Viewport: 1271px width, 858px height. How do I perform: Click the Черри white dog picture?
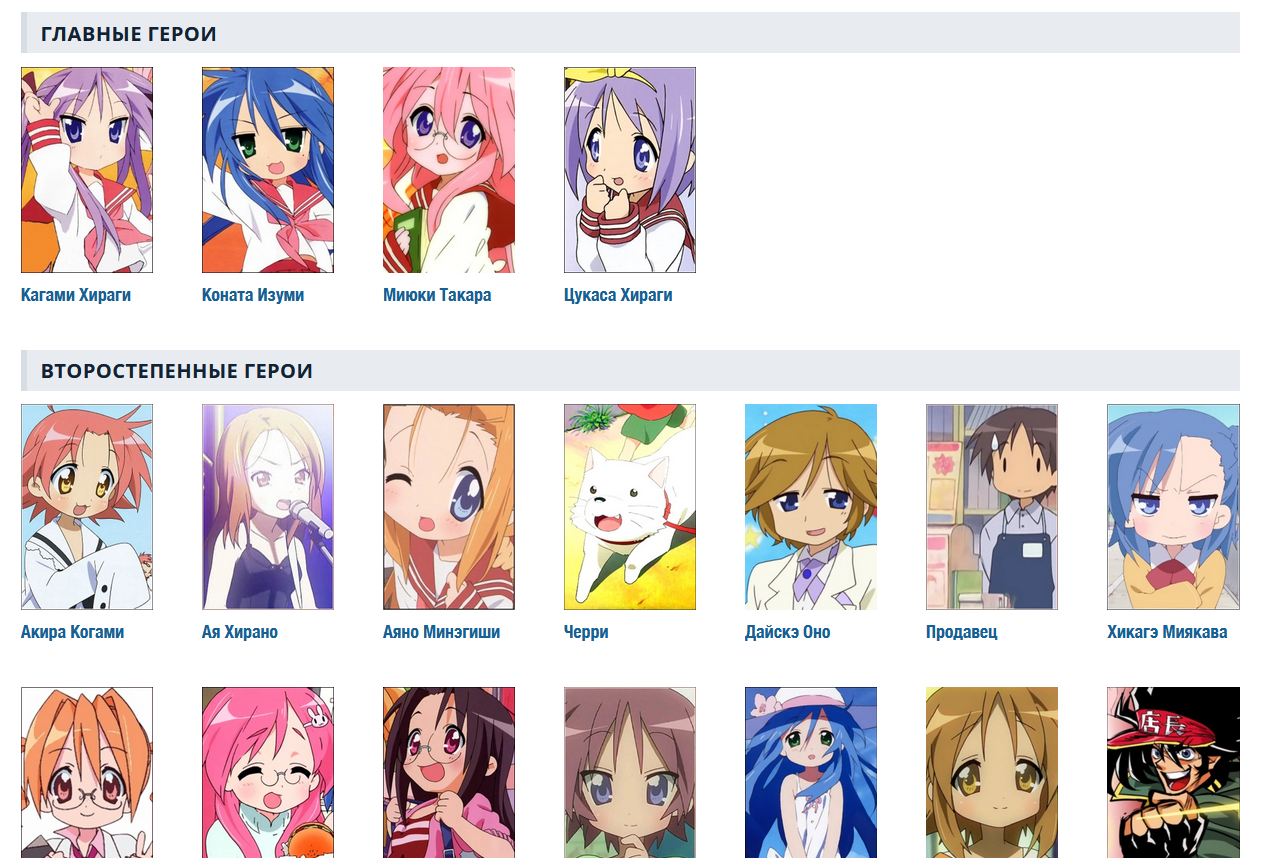pos(630,507)
